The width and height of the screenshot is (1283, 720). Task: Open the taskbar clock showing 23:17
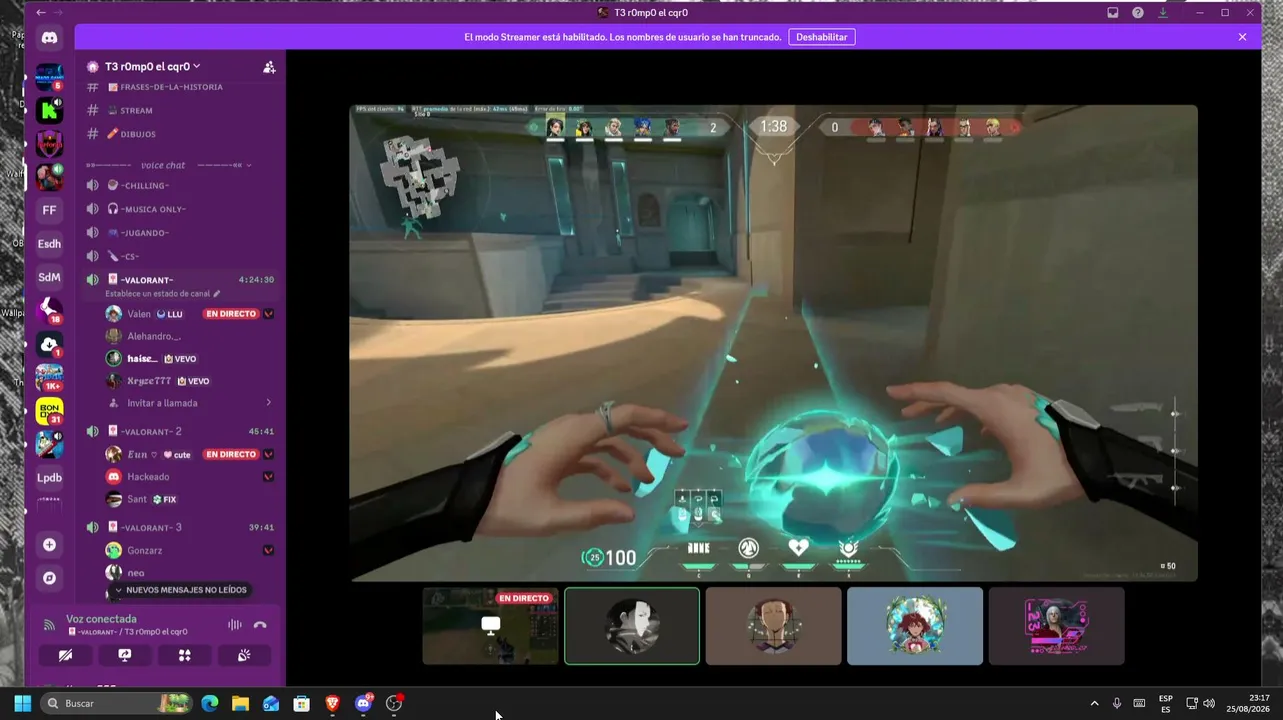(1249, 704)
